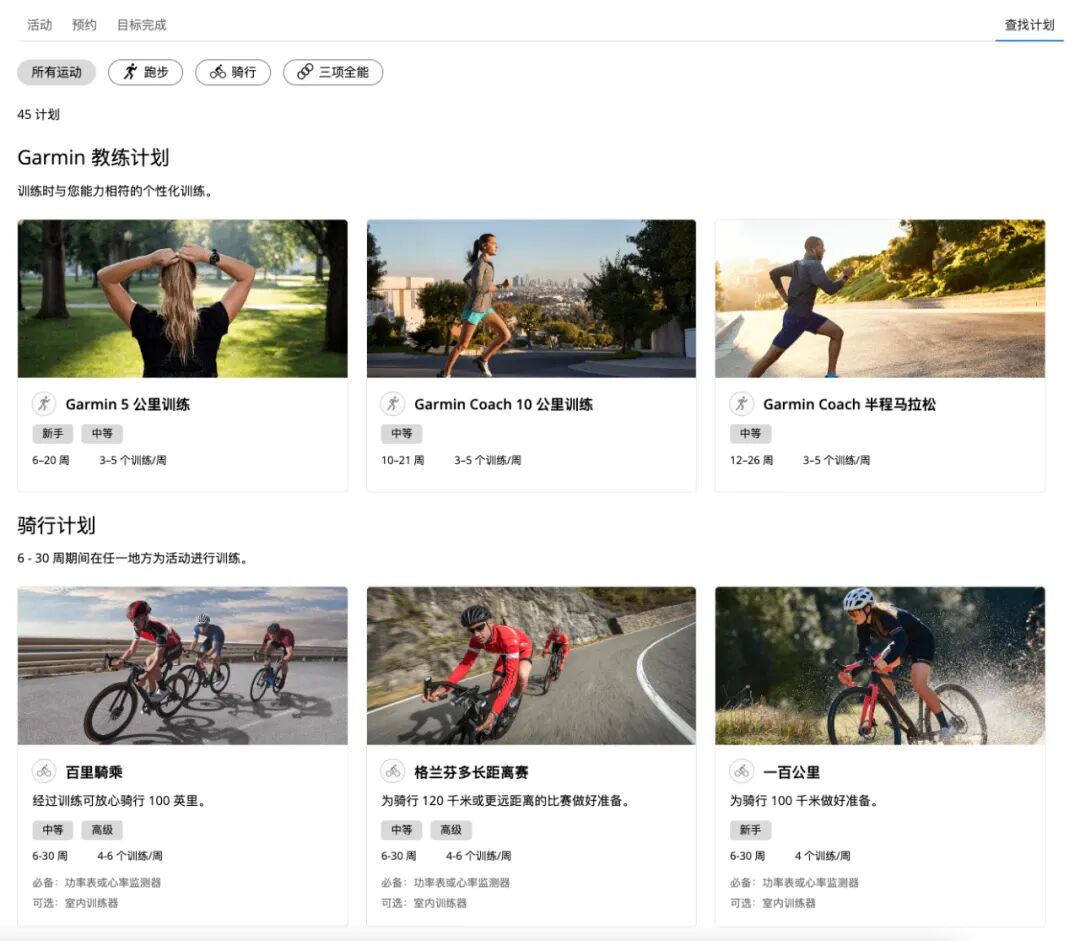
Task: Click the 4 个训练/周 text on 一百公里
Action: 822,856
